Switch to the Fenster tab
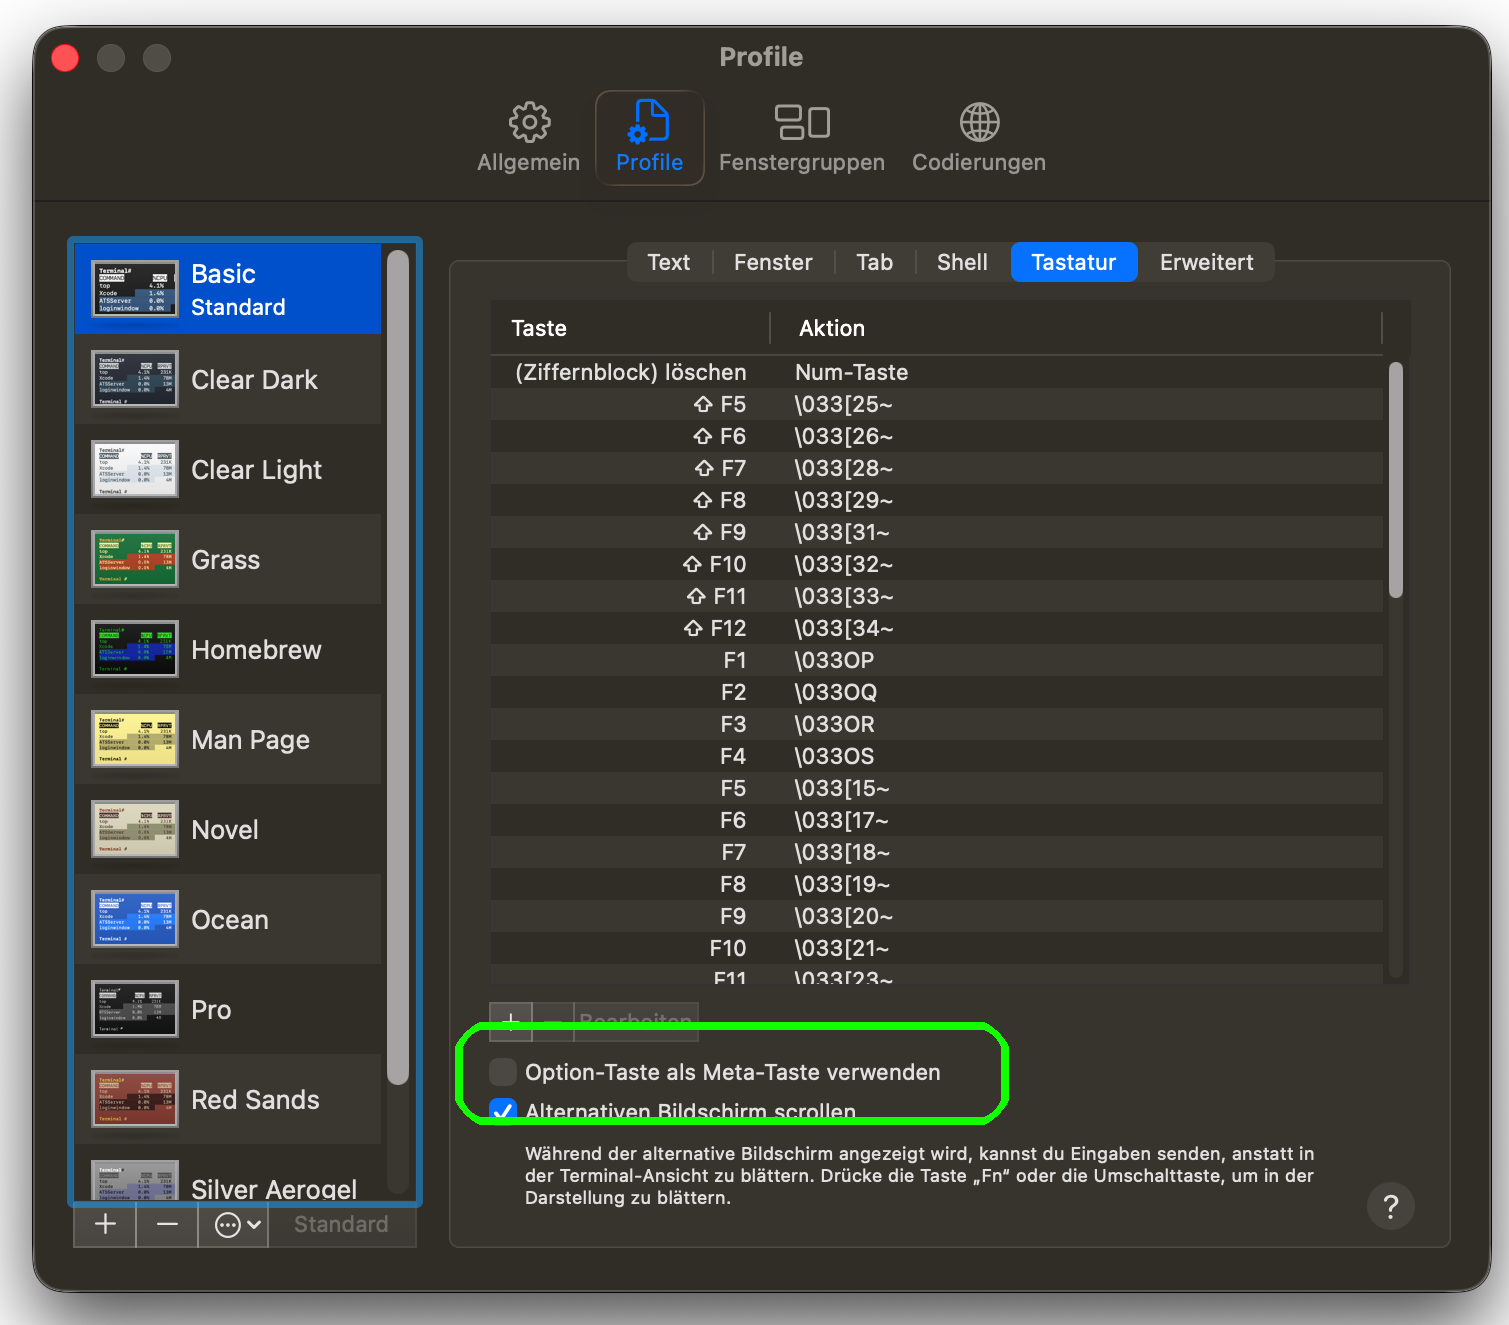Image resolution: width=1509 pixels, height=1325 pixels. 773,262
